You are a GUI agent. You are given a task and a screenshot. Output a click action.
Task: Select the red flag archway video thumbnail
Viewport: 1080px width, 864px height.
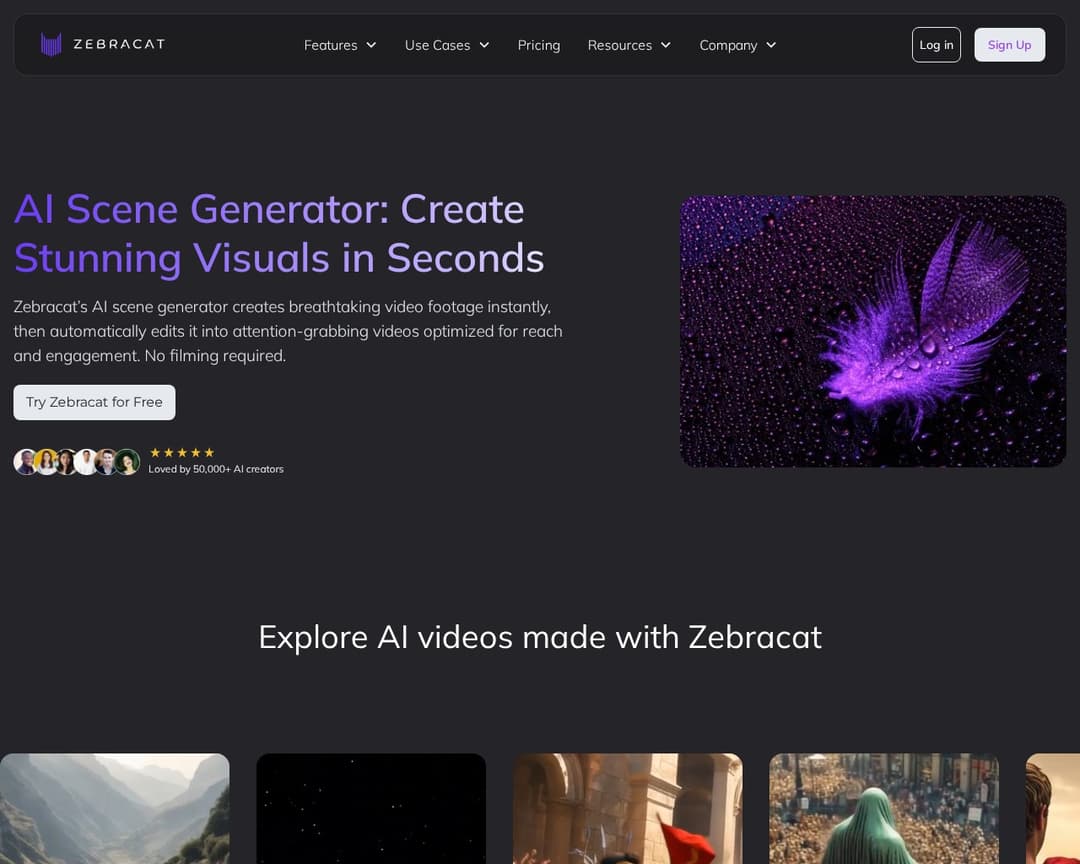[x=628, y=808]
